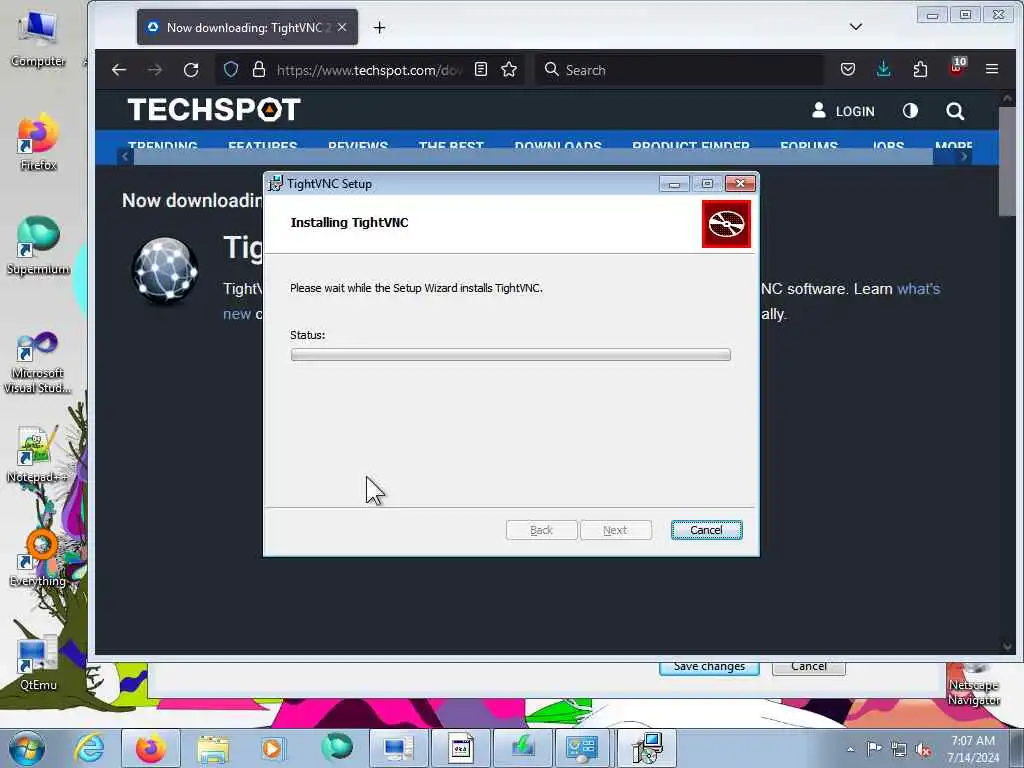This screenshot has height=768, width=1024.
Task: Open the FORUMS nav item
Action: tap(809, 145)
